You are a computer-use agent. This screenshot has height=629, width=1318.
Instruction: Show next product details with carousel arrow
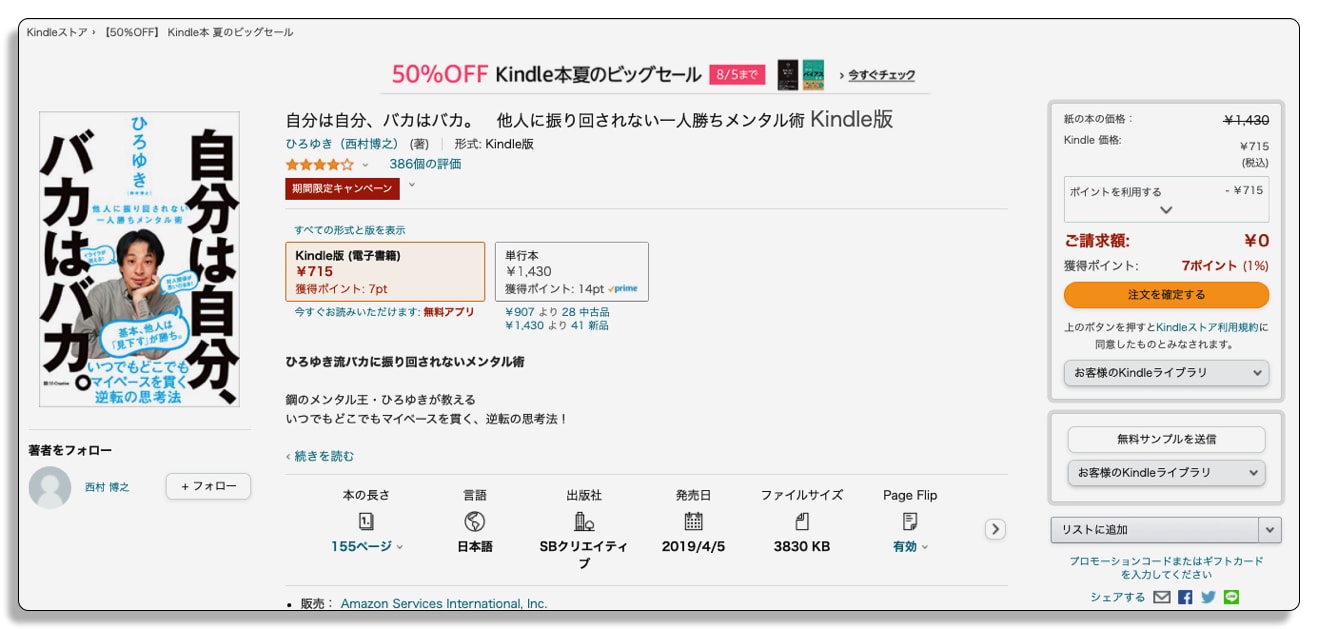click(x=995, y=529)
